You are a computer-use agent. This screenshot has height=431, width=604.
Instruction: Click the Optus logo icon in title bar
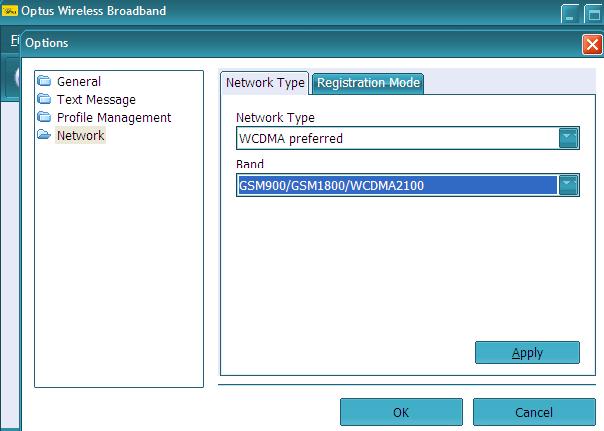coord(10,10)
